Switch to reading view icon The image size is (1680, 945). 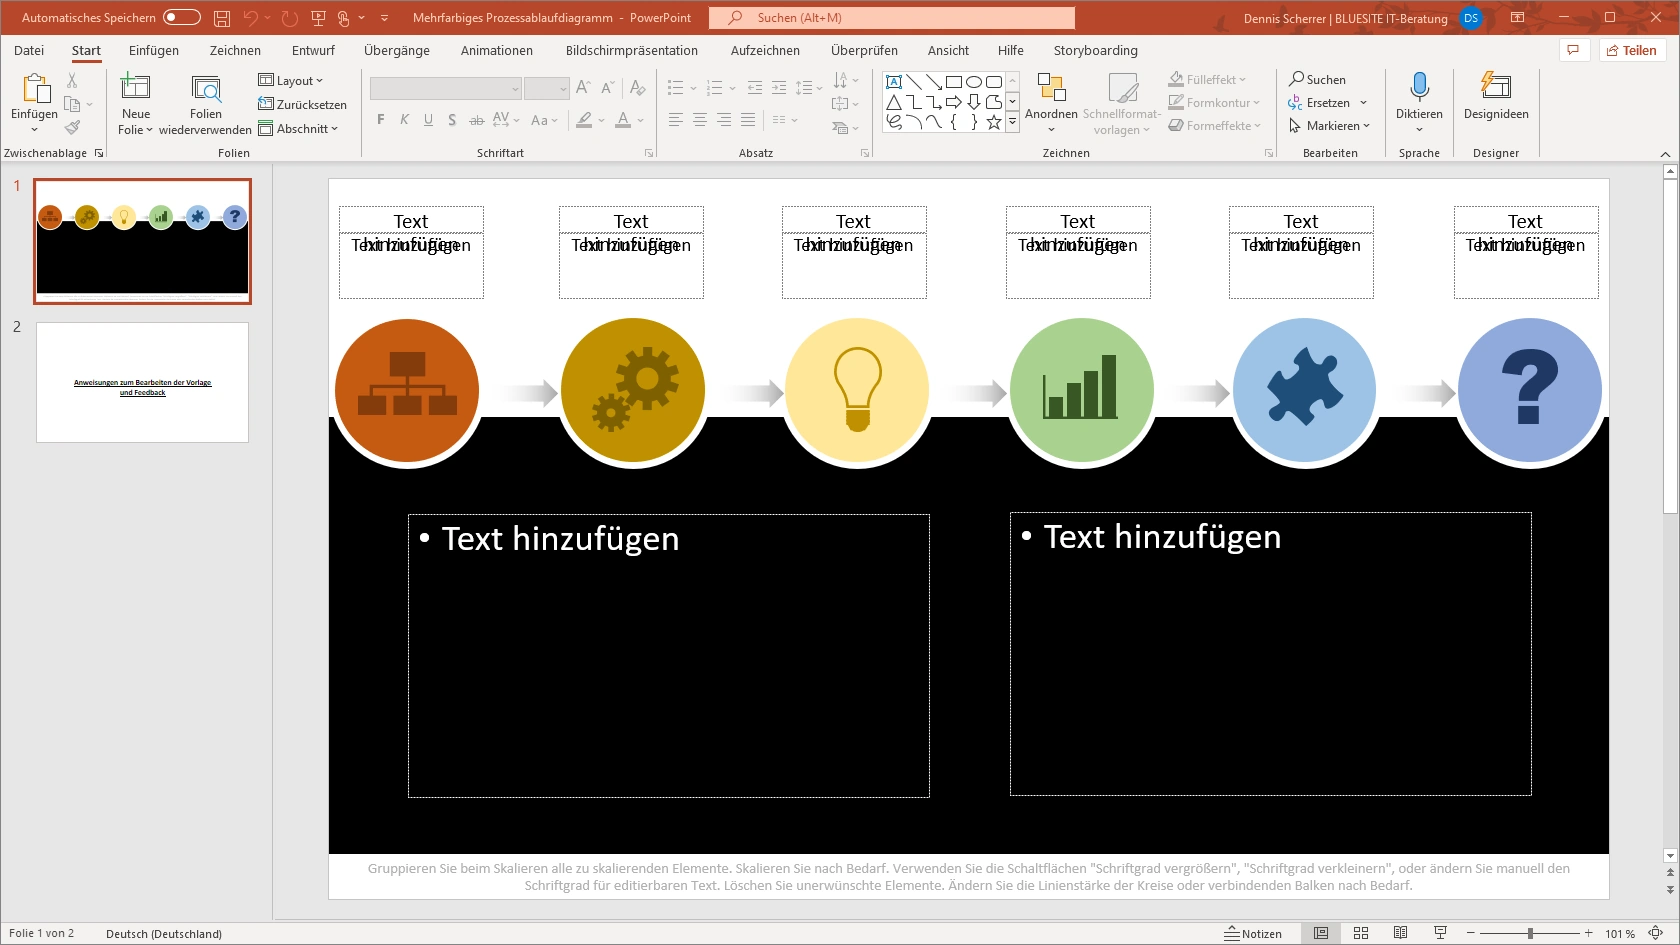tap(1401, 933)
